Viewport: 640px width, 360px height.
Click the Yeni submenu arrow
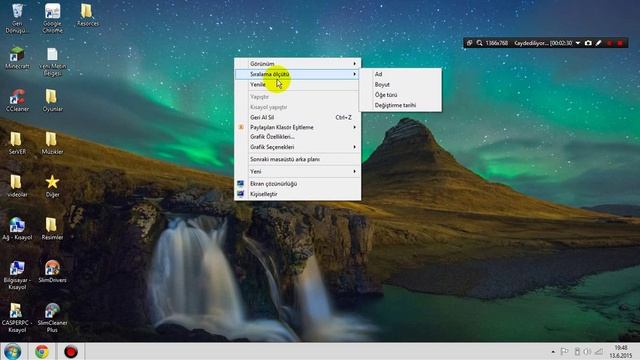(x=354, y=171)
